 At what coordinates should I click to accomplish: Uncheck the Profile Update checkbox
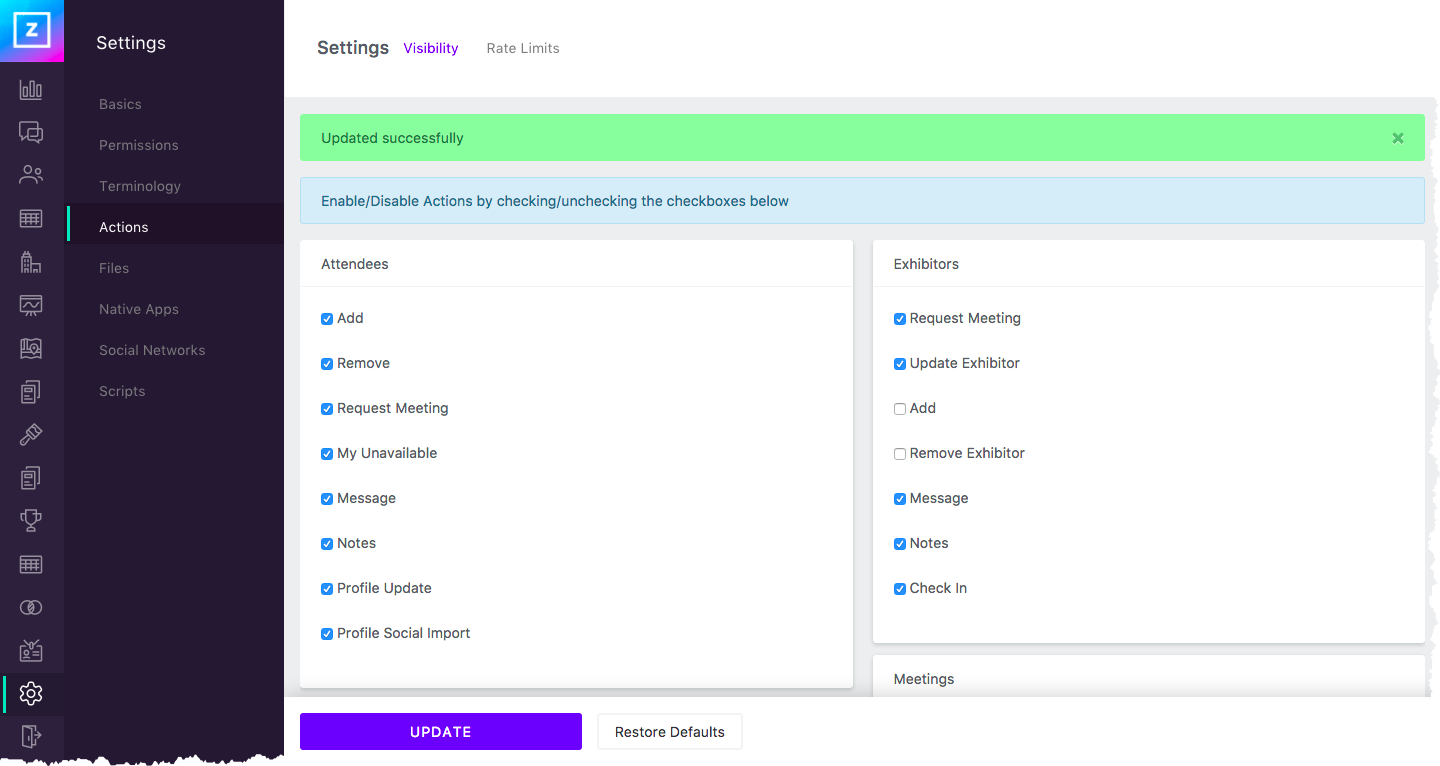pyautogui.click(x=327, y=589)
